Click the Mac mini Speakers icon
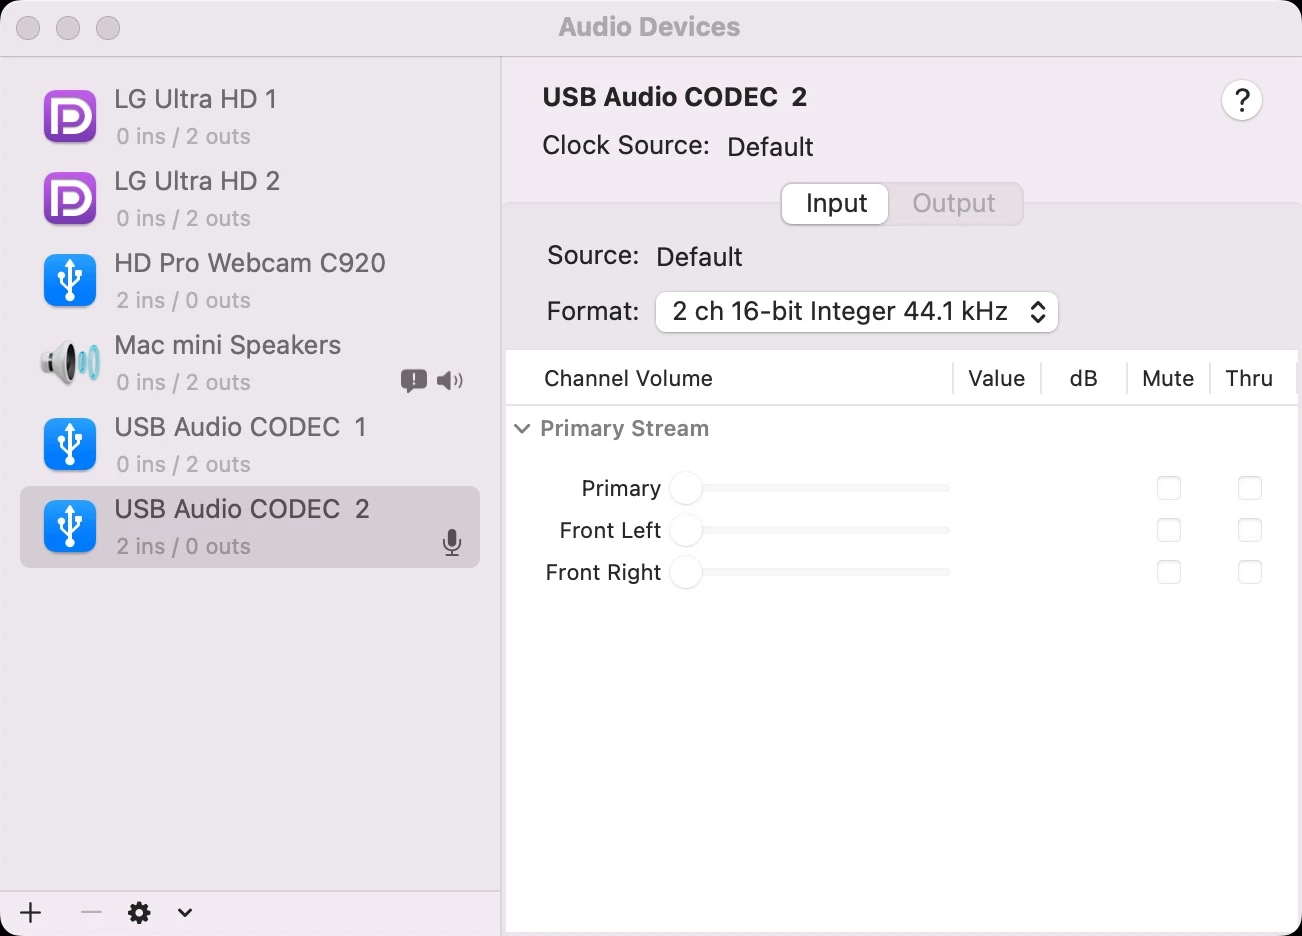Image resolution: width=1302 pixels, height=936 pixels. 70,363
